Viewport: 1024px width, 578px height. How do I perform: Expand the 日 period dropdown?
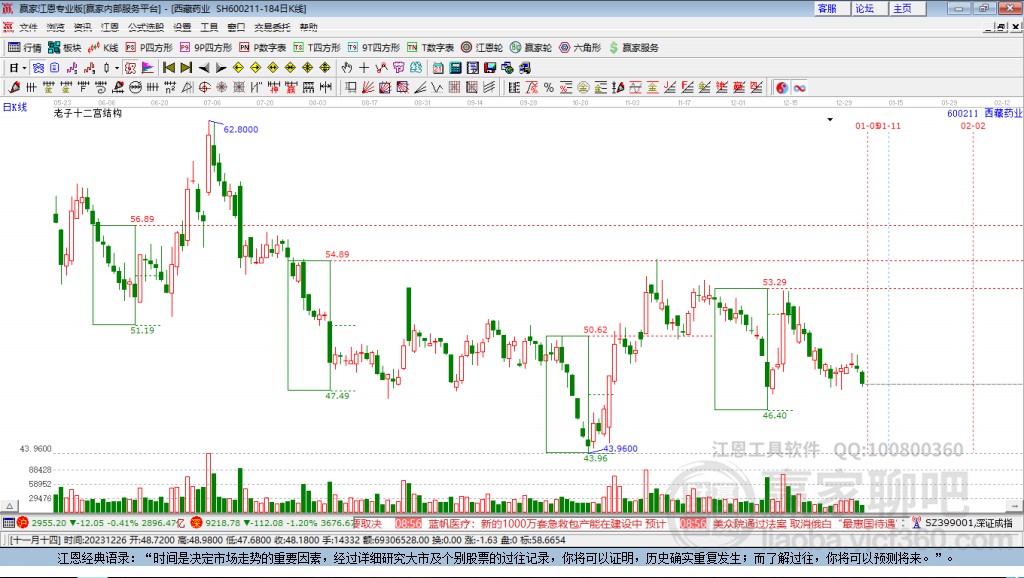tap(24, 68)
